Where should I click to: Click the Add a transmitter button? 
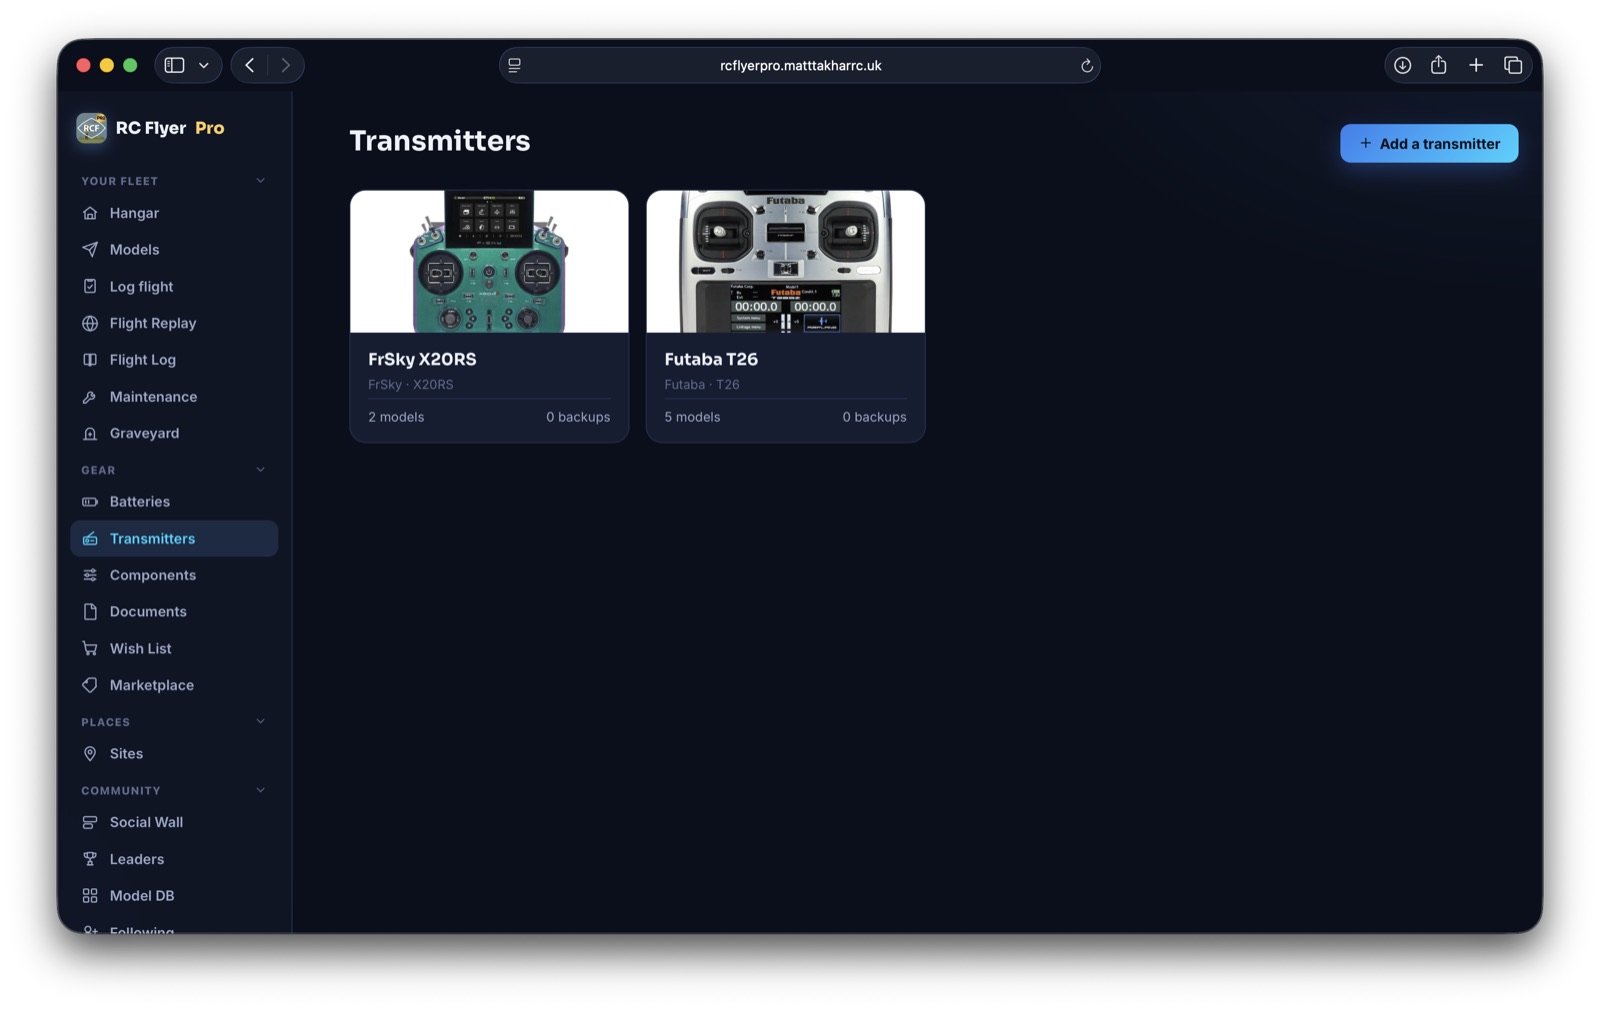[x=1428, y=144]
